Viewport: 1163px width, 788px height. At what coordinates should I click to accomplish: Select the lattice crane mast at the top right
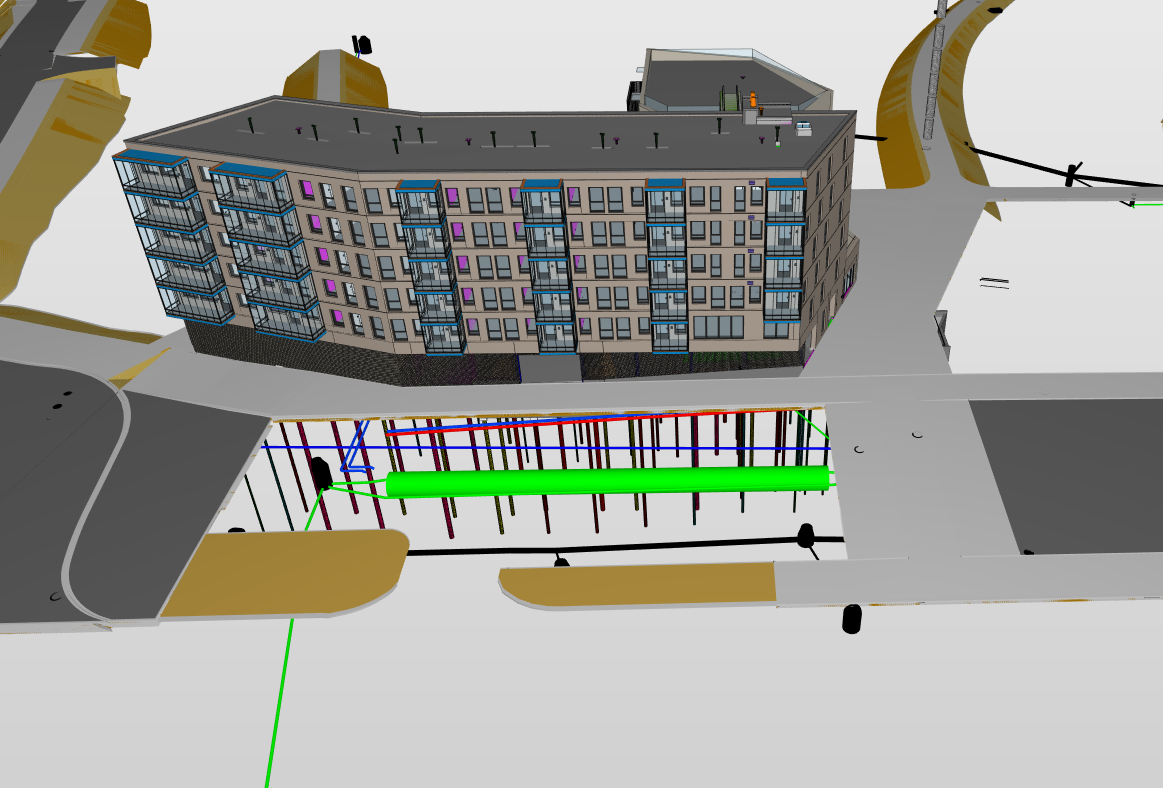tap(934, 70)
